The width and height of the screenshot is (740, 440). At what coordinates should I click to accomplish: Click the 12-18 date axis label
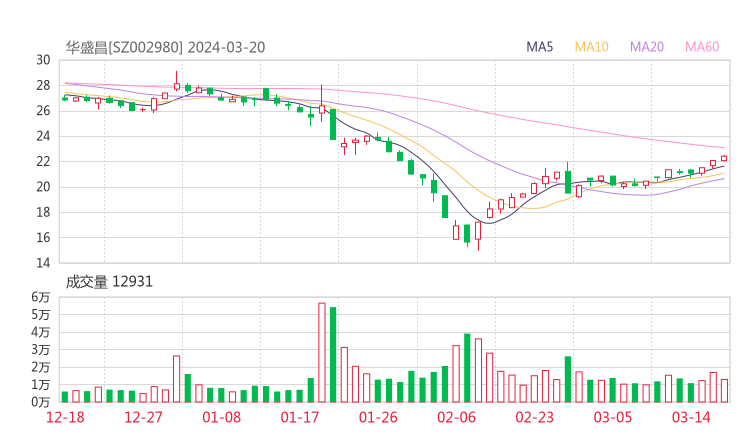[x=65, y=417]
